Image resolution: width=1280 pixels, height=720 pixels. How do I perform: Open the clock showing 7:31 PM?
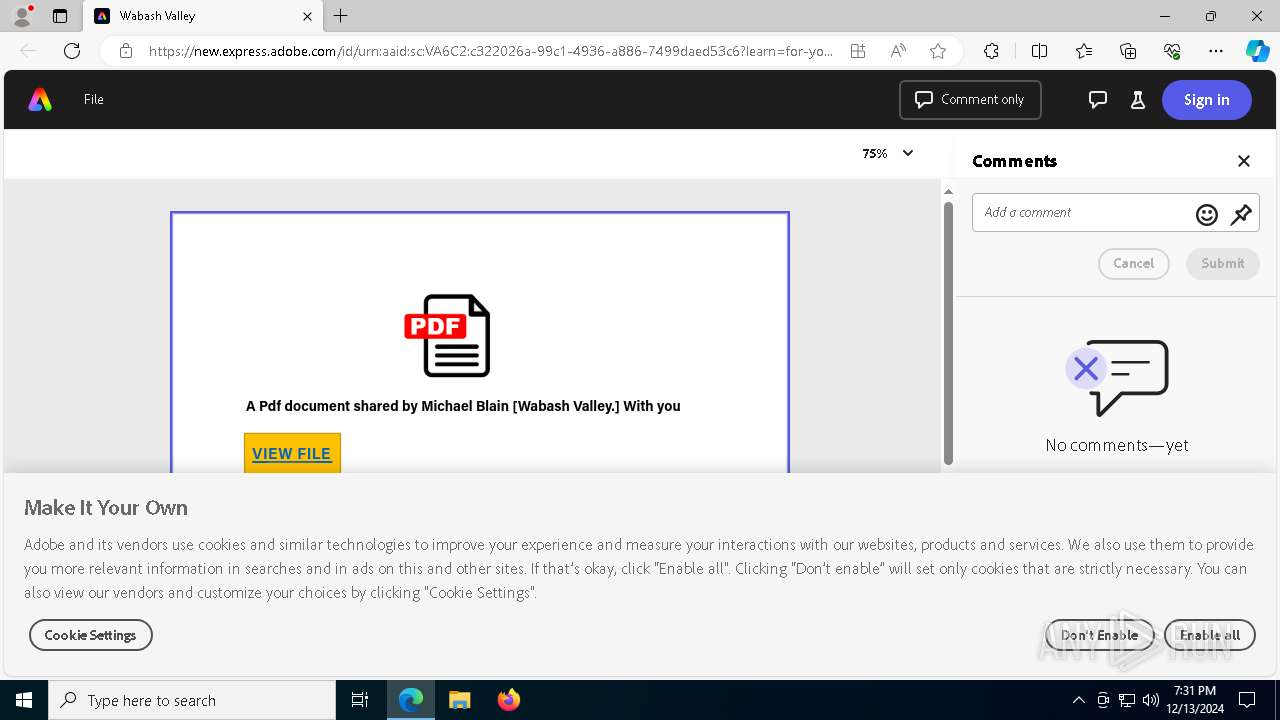tap(1195, 700)
